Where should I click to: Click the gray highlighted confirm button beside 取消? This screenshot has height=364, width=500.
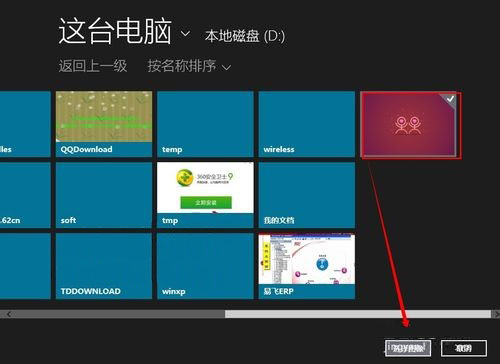(x=408, y=348)
